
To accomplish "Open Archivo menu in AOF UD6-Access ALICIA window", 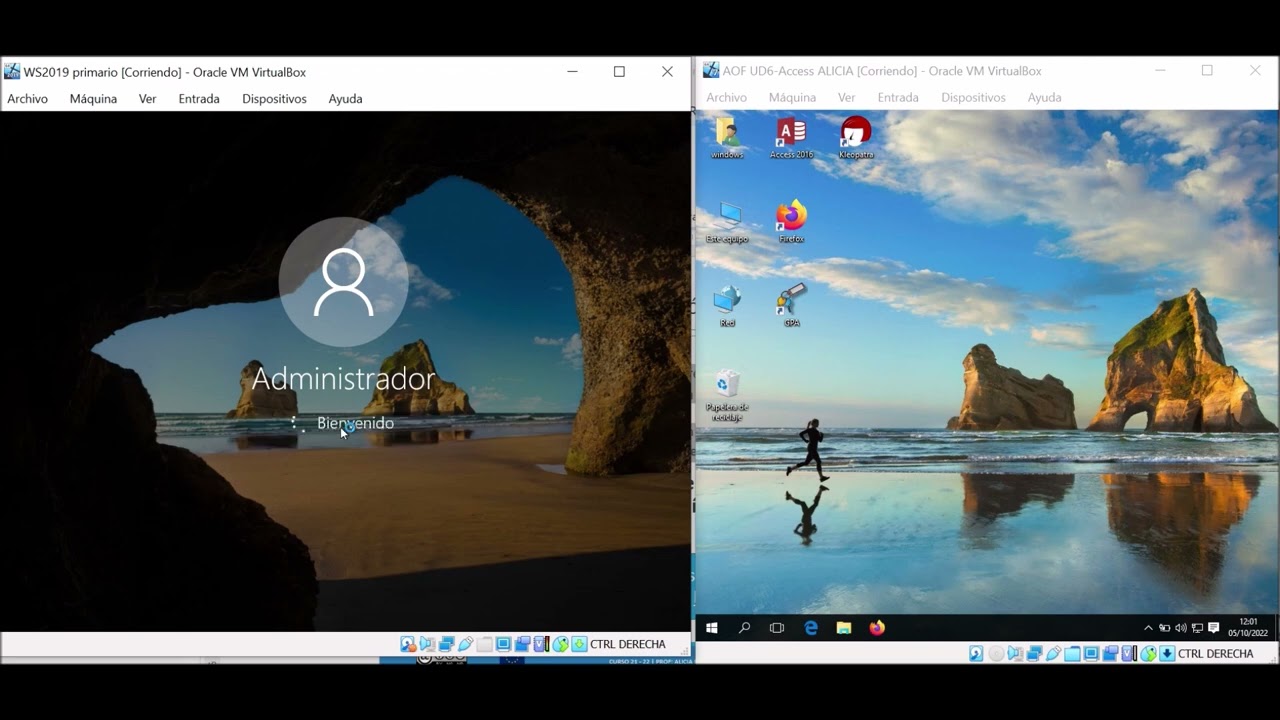I will point(726,97).
